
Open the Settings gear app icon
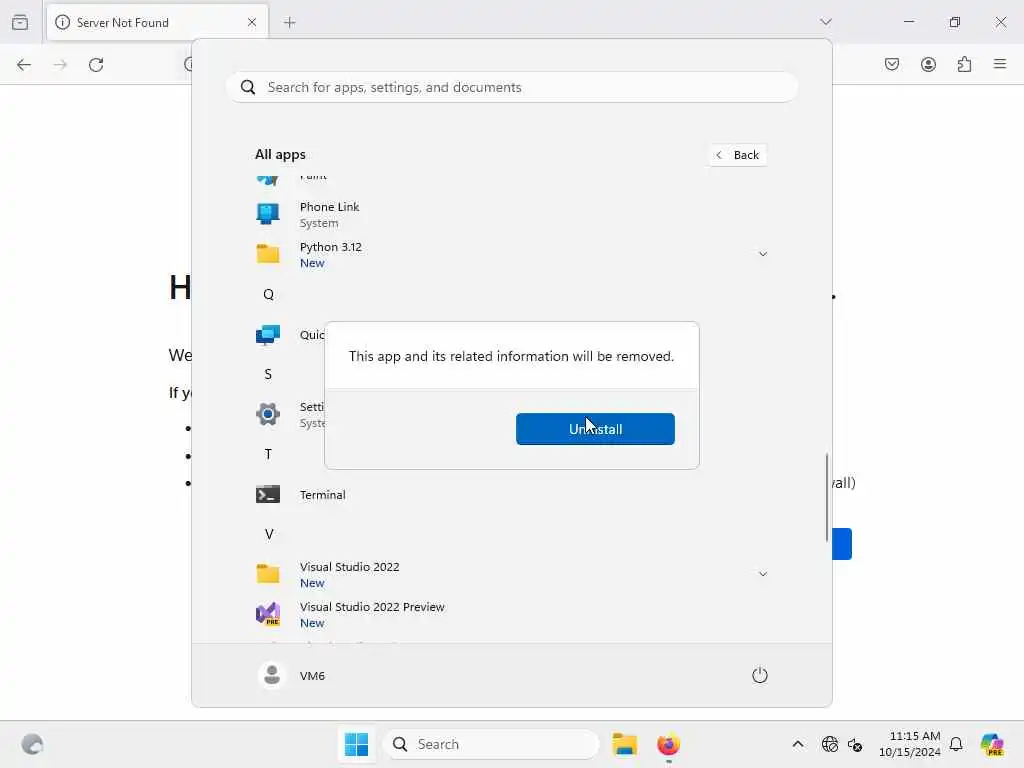(268, 414)
